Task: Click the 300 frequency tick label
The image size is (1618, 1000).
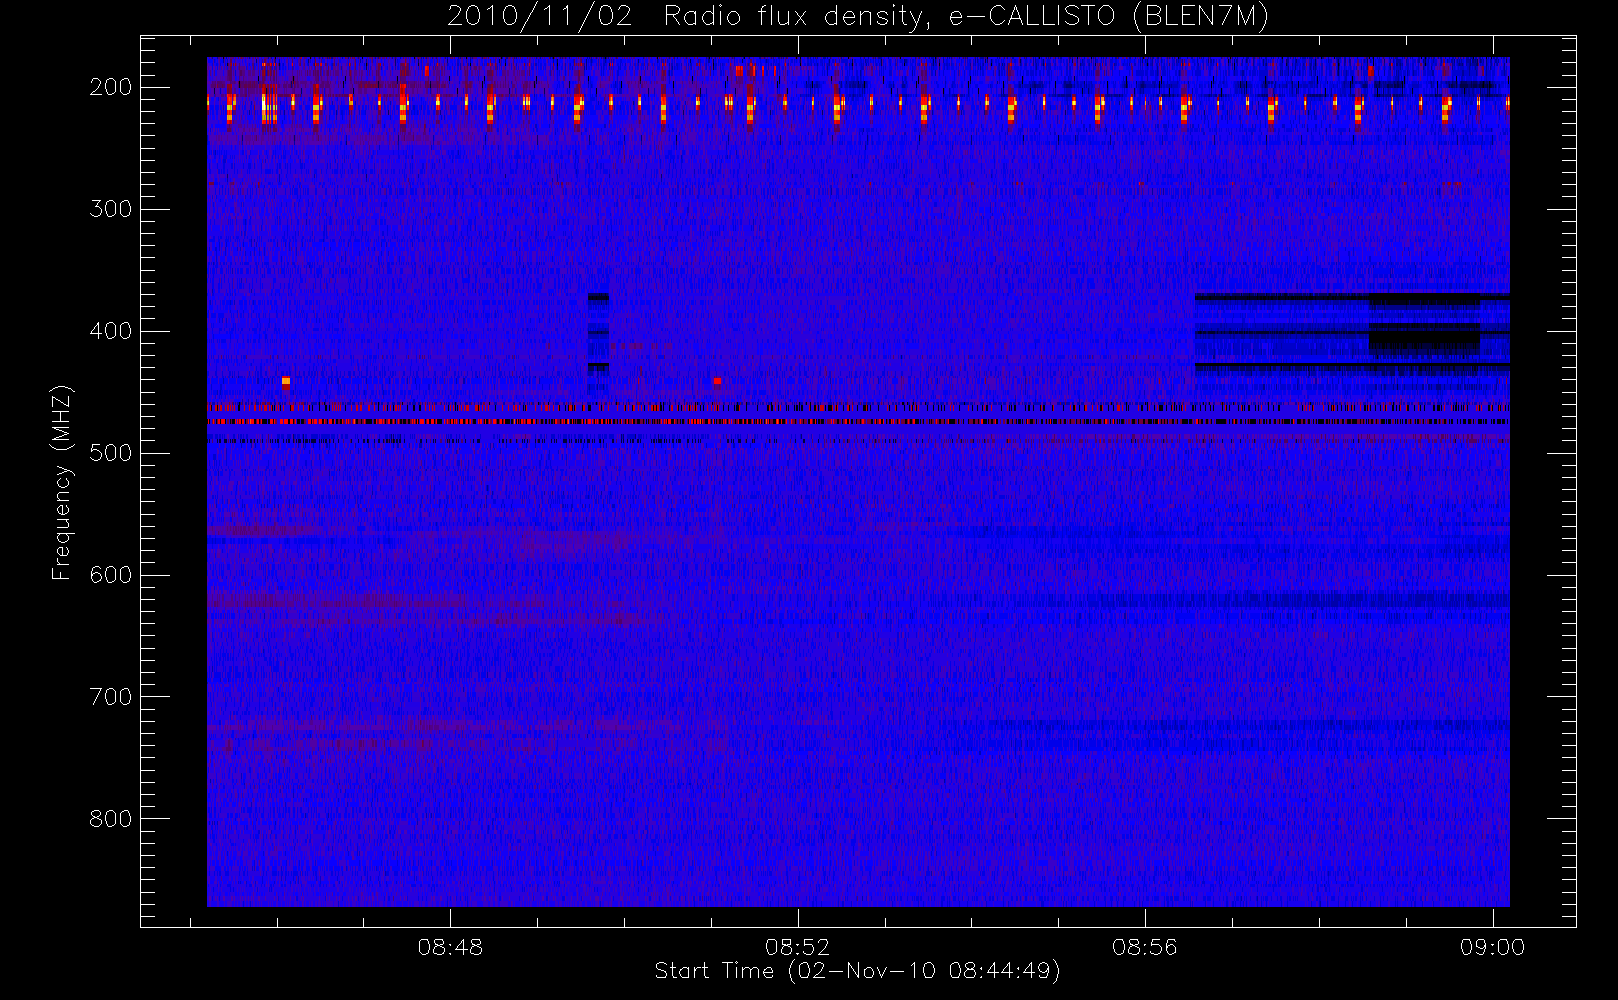Action: [x=110, y=209]
